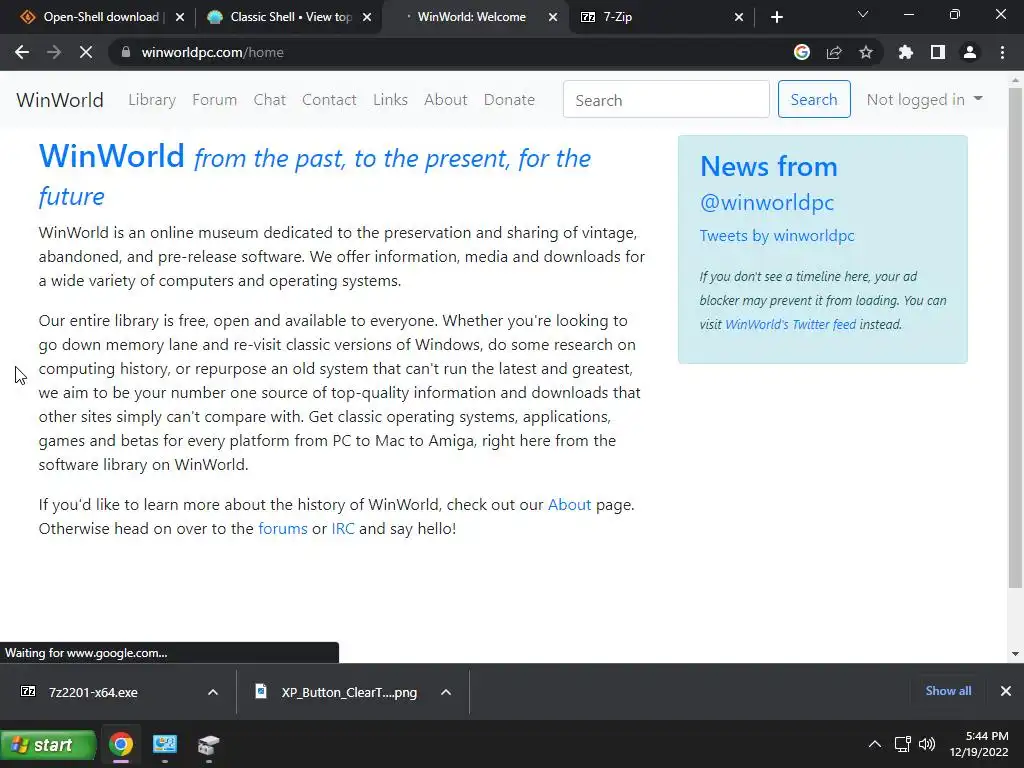Go back using browser back arrow

(22, 52)
